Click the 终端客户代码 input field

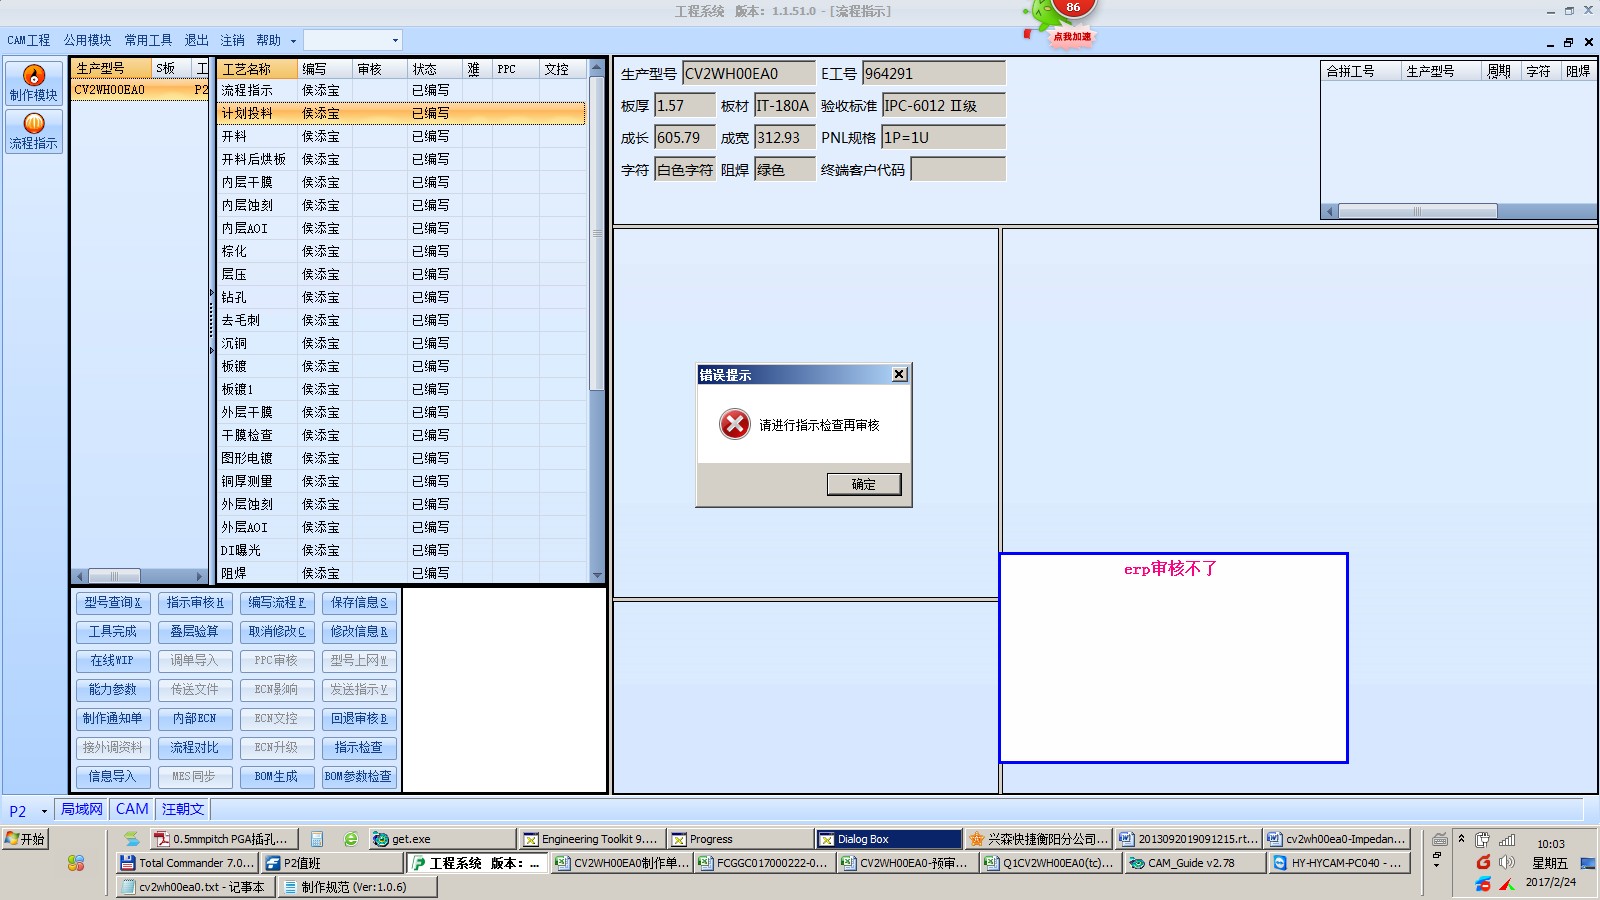pyautogui.click(x=958, y=169)
